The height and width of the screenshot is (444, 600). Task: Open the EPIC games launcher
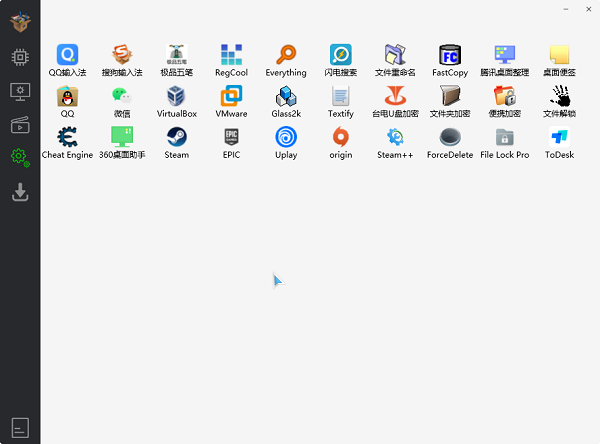coord(232,142)
